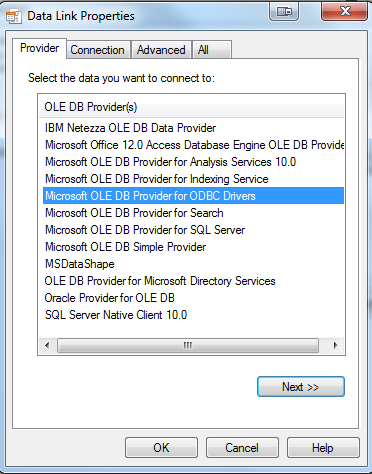Open Help for this dialog
This screenshot has height=474, width=372.
[323, 448]
